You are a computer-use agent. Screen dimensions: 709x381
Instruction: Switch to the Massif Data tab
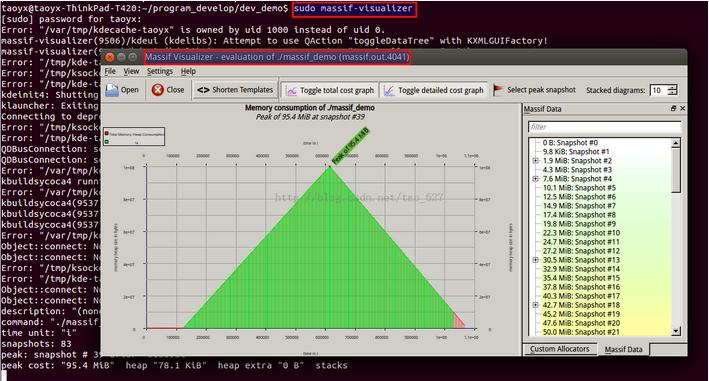[x=623, y=349]
